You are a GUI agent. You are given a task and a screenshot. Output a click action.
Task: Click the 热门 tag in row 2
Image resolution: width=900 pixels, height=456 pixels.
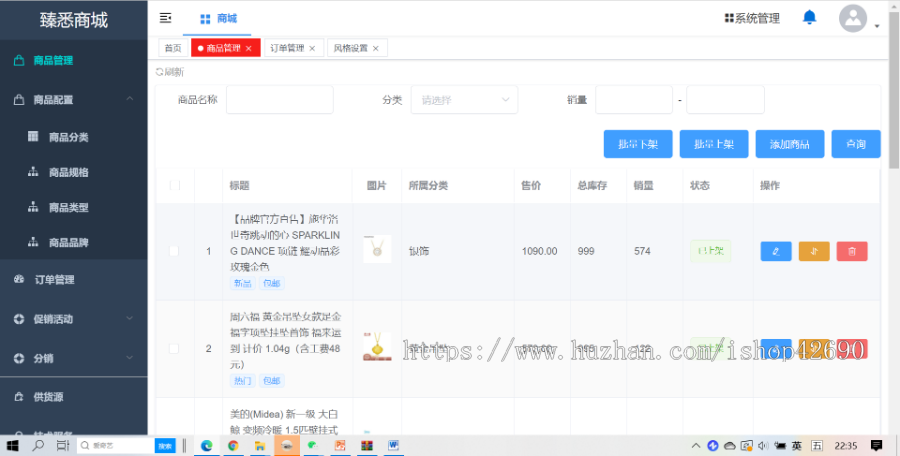point(242,381)
